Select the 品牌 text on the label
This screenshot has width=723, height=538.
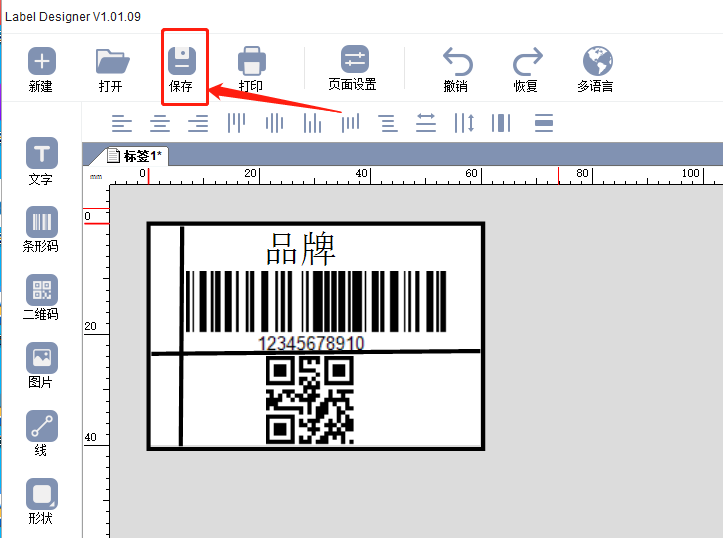tap(301, 249)
